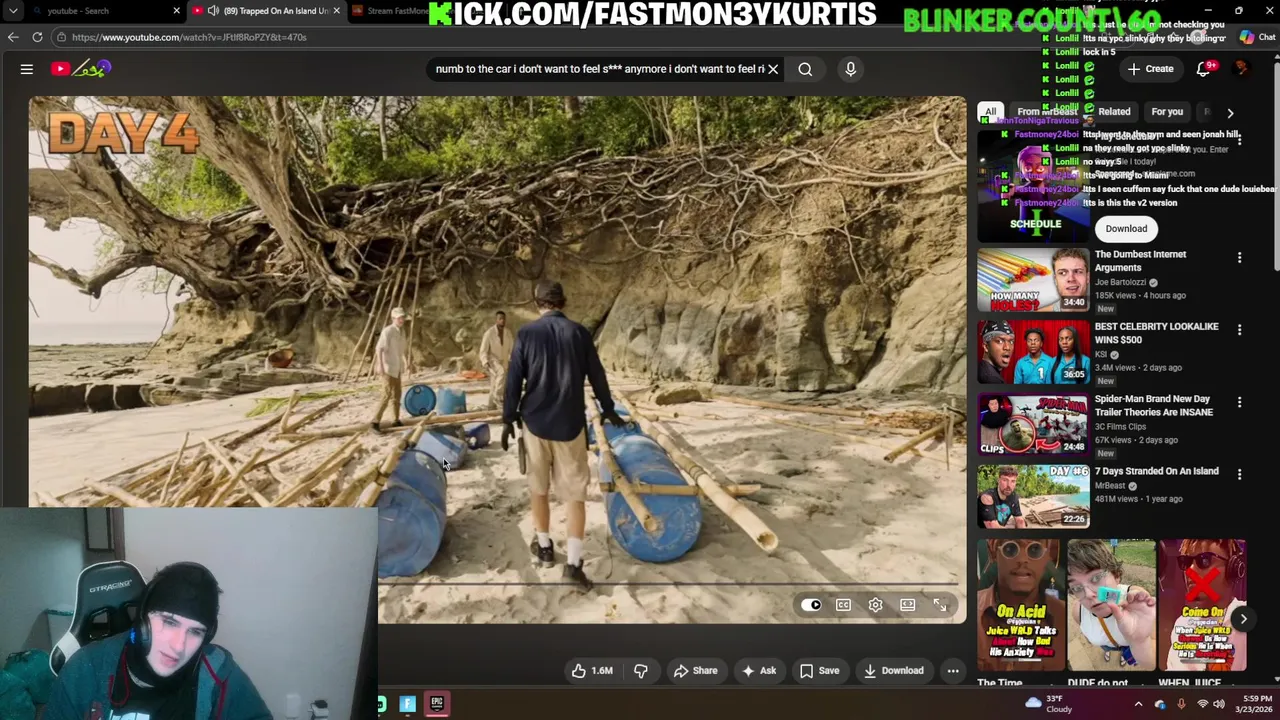Open options for 7 Days Stranded On An Island

[1239, 474]
